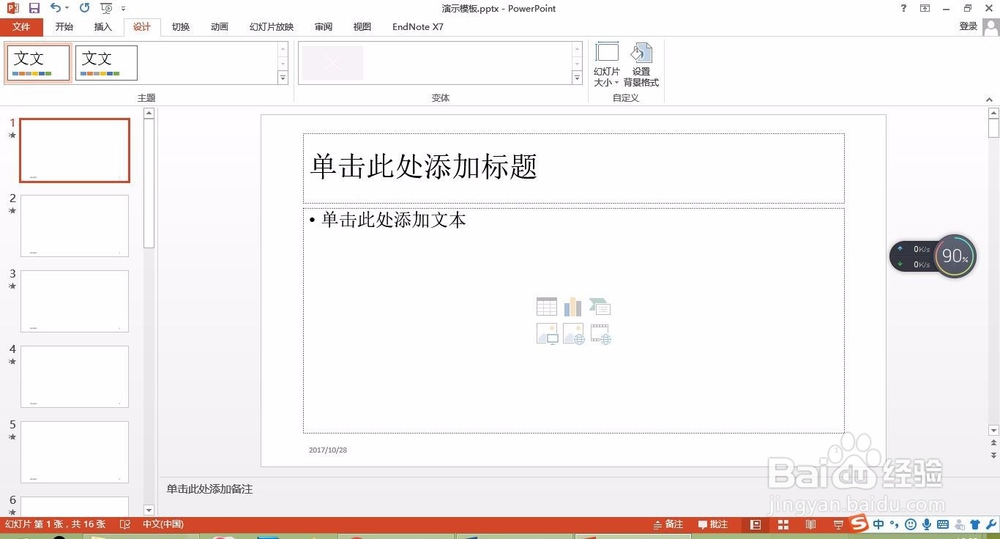Screen dimensions: 1000x539
Task: Open 幻灯片大小 dropdown
Action: click(607, 64)
